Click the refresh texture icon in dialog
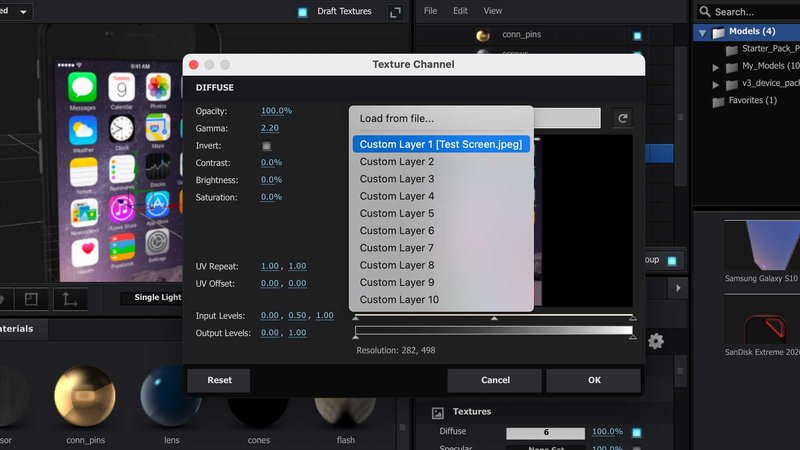This screenshot has width=800, height=450. click(622, 118)
